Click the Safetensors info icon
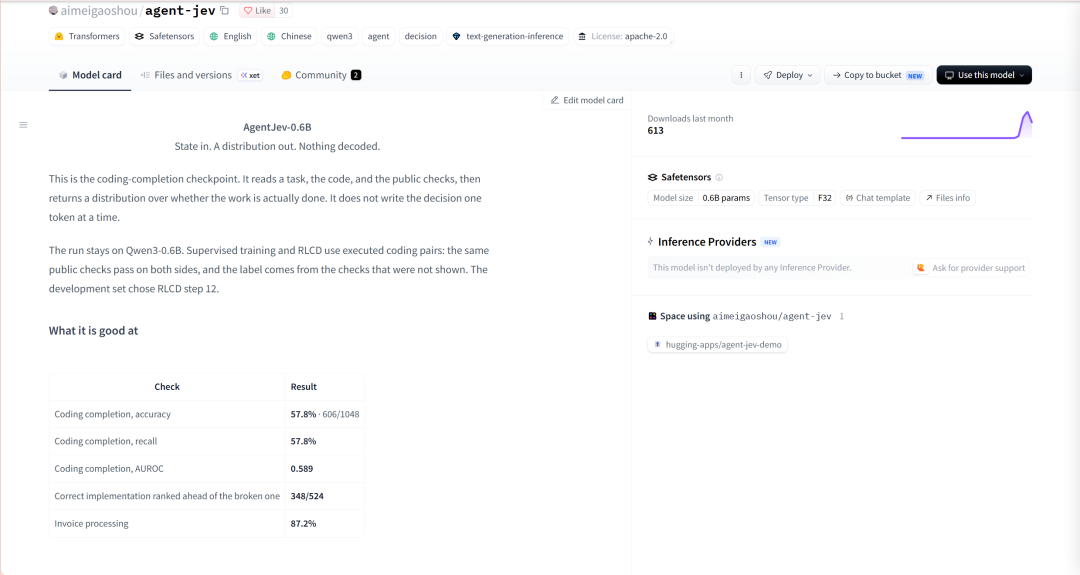 point(719,177)
